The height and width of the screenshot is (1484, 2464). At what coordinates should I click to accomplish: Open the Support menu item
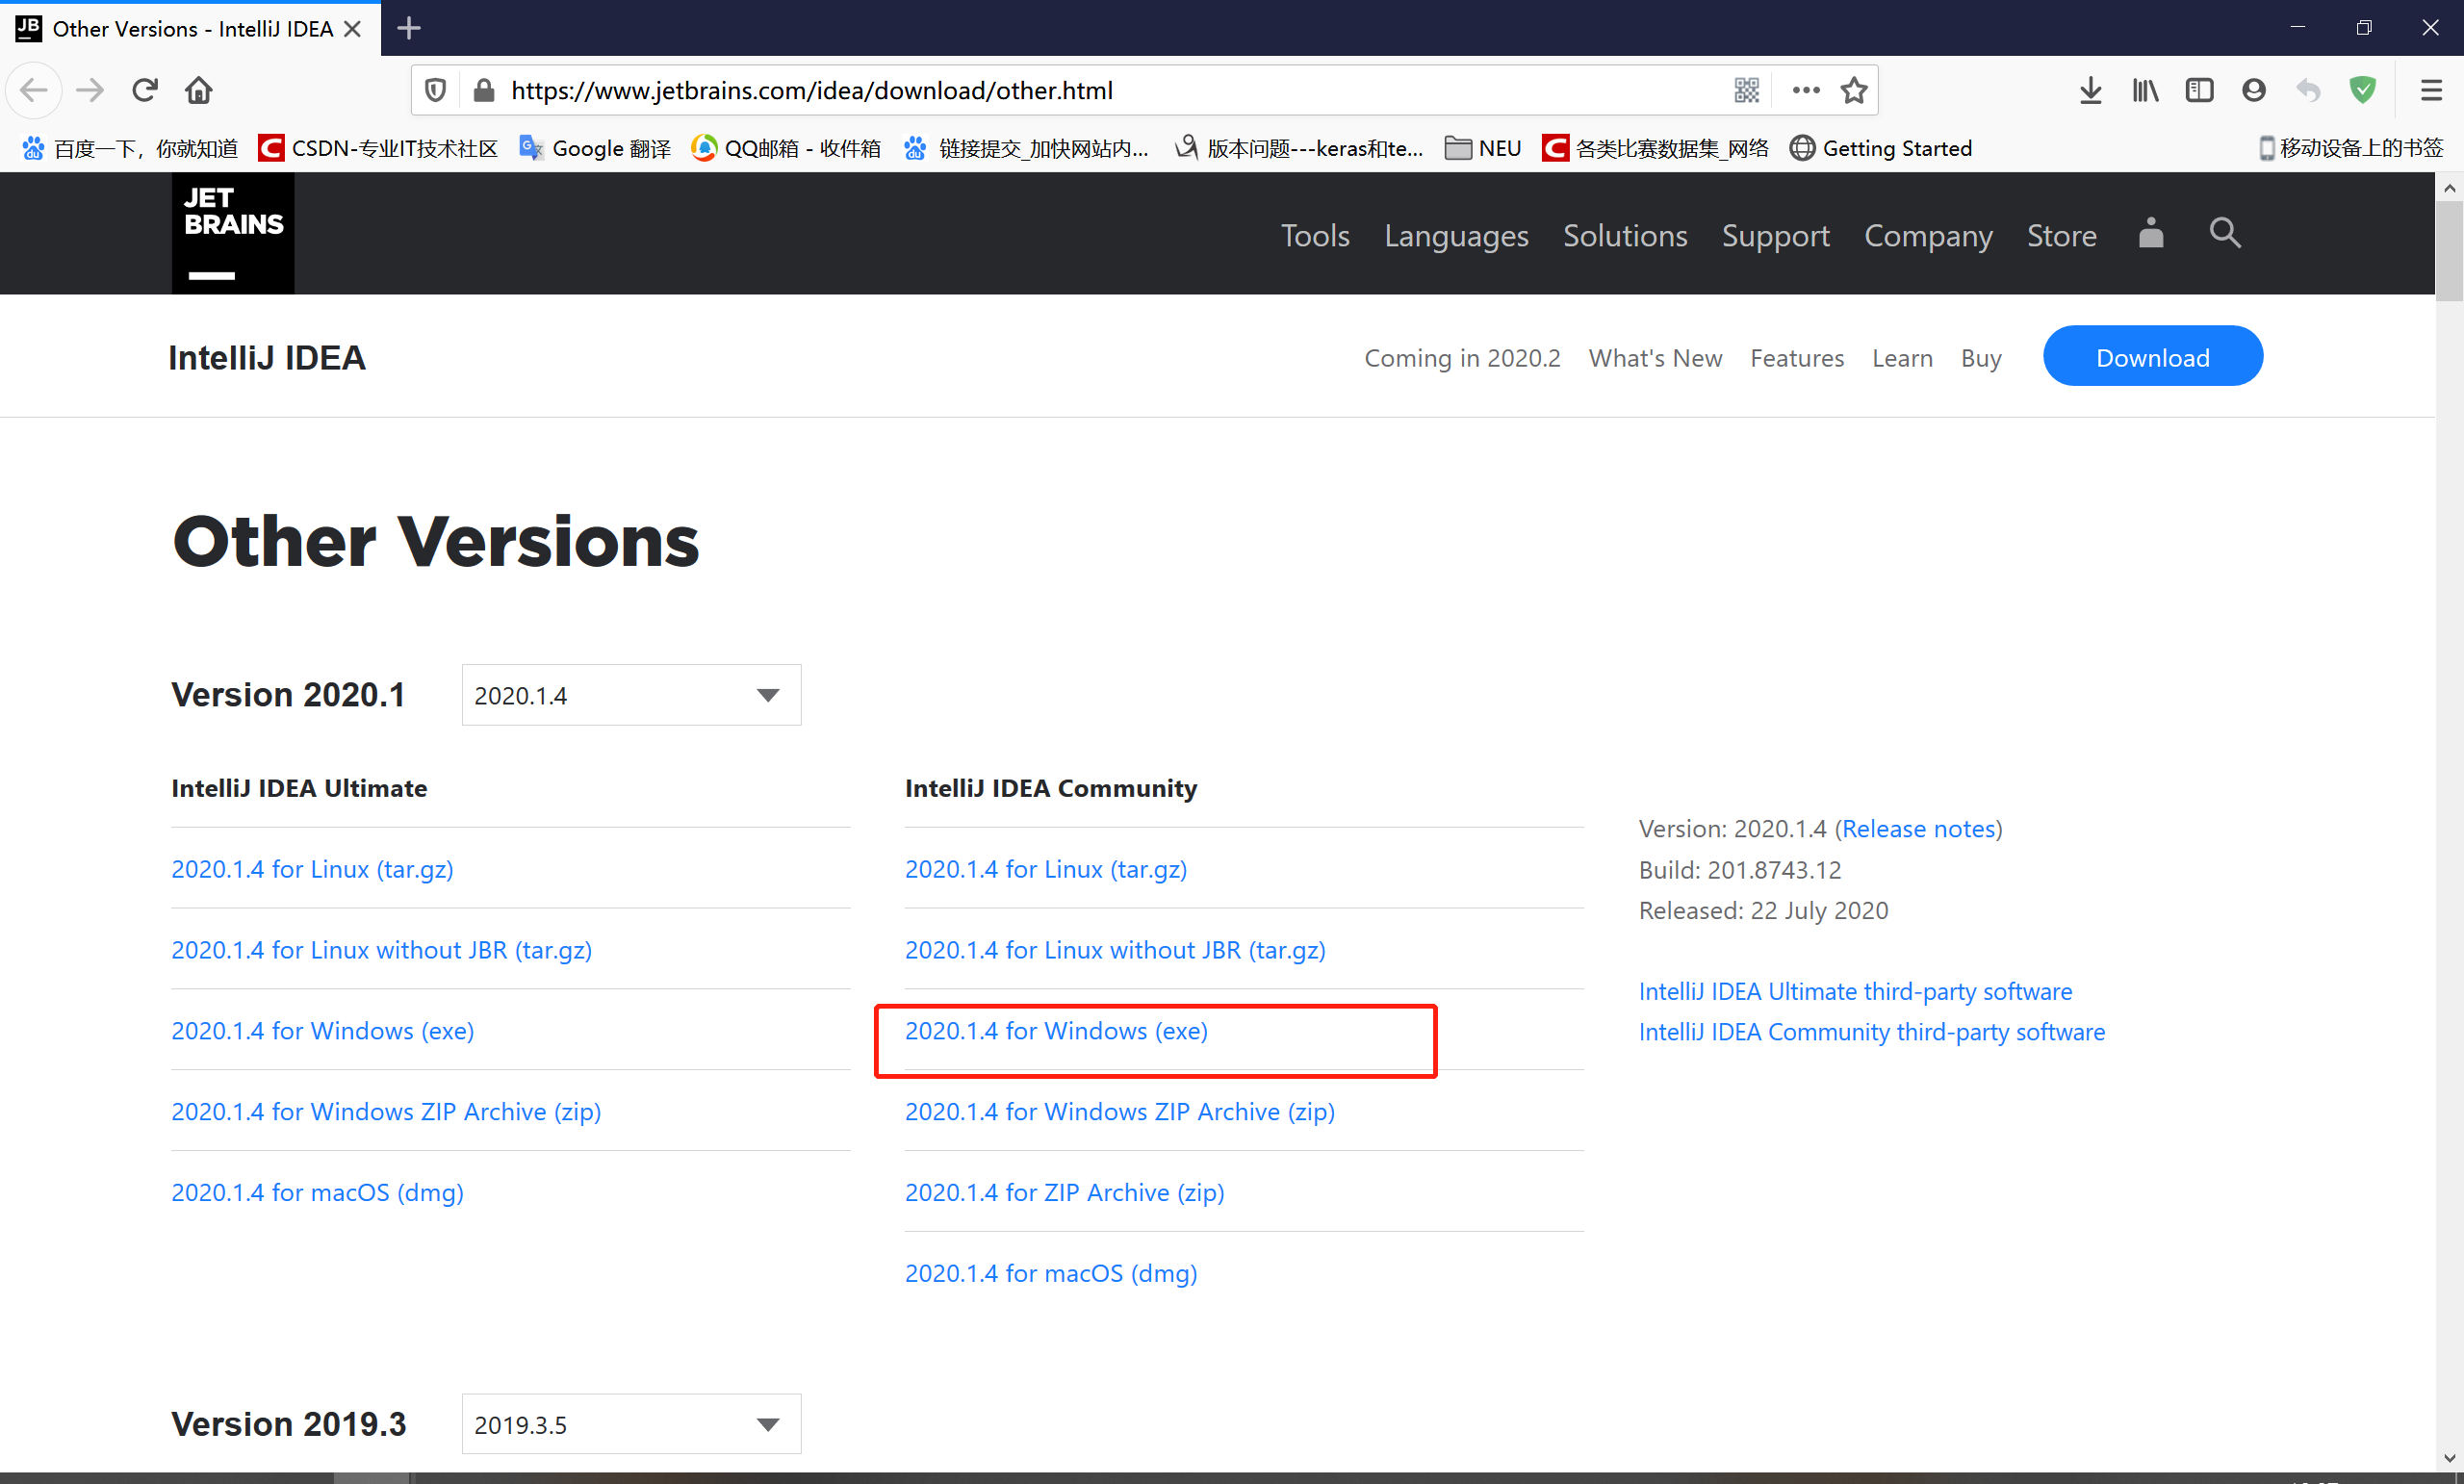(1776, 236)
